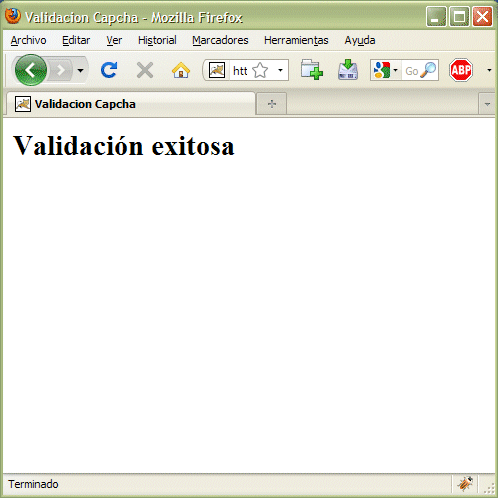This screenshot has width=498, height=498.
Task: Go to the Home page icon
Action: pos(181,70)
